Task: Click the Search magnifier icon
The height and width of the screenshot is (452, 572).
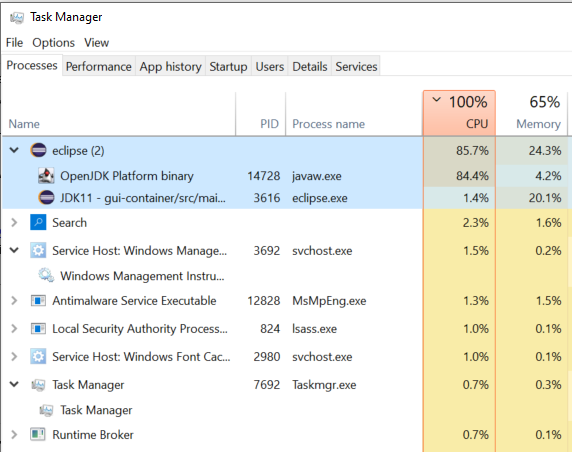Action: point(38,223)
